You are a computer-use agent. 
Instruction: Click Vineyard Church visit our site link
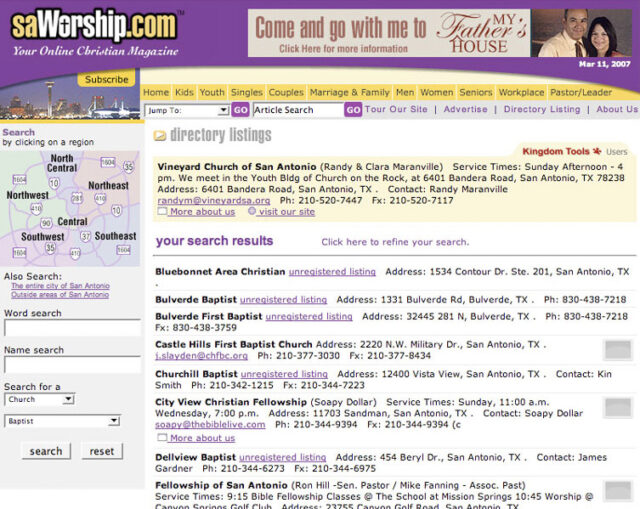287,211
